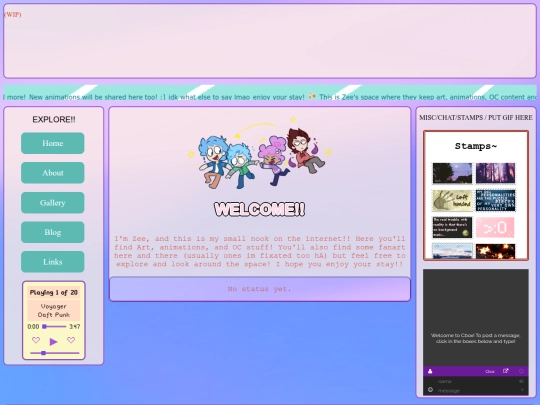Click the 'Voyager Daft Punk' track title

(53, 310)
